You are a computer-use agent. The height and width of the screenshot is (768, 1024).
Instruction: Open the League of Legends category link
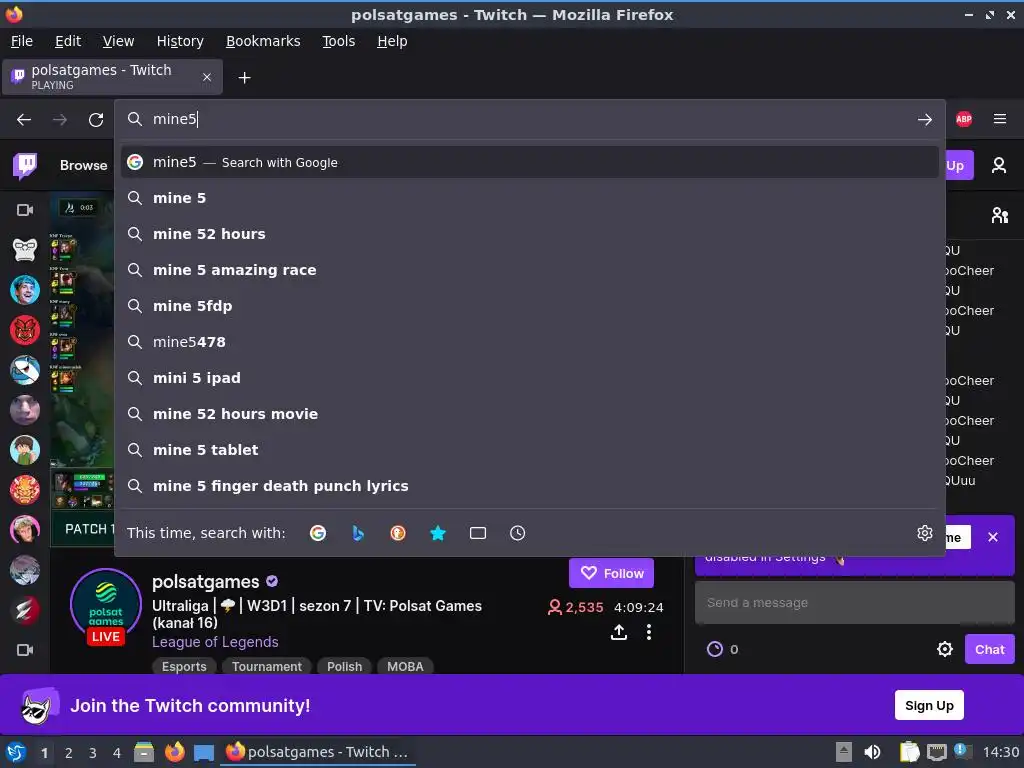215,642
